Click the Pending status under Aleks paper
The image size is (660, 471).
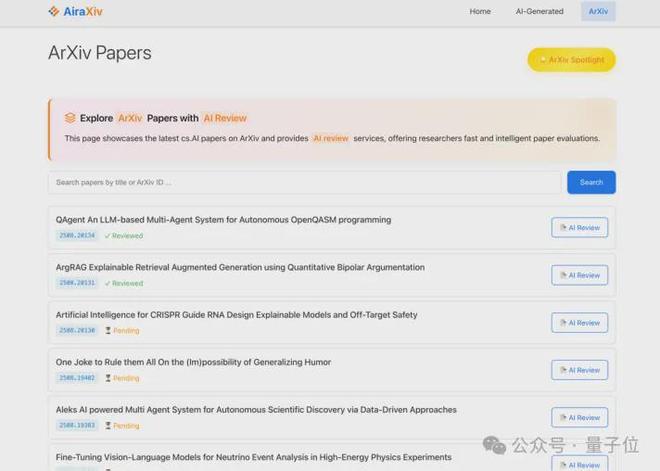126,426
